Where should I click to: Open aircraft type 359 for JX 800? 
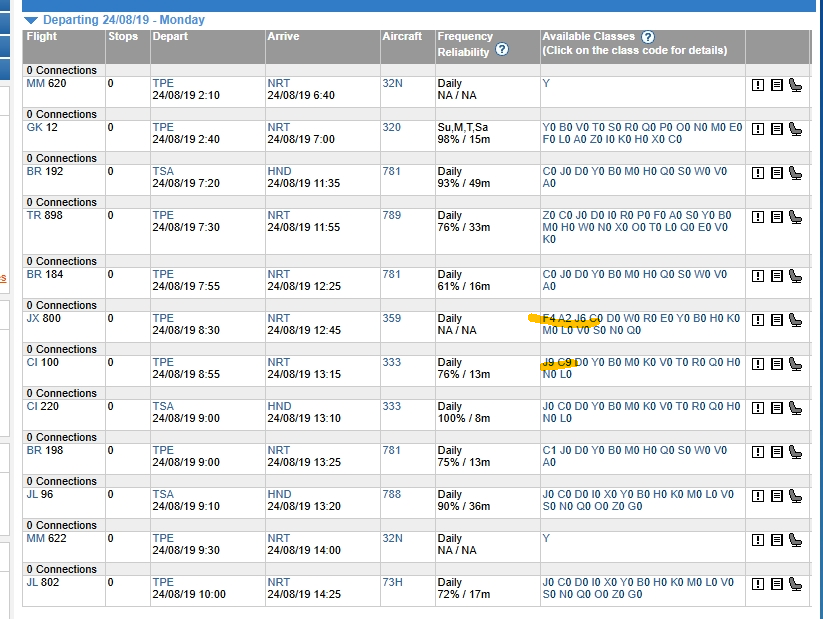392,318
